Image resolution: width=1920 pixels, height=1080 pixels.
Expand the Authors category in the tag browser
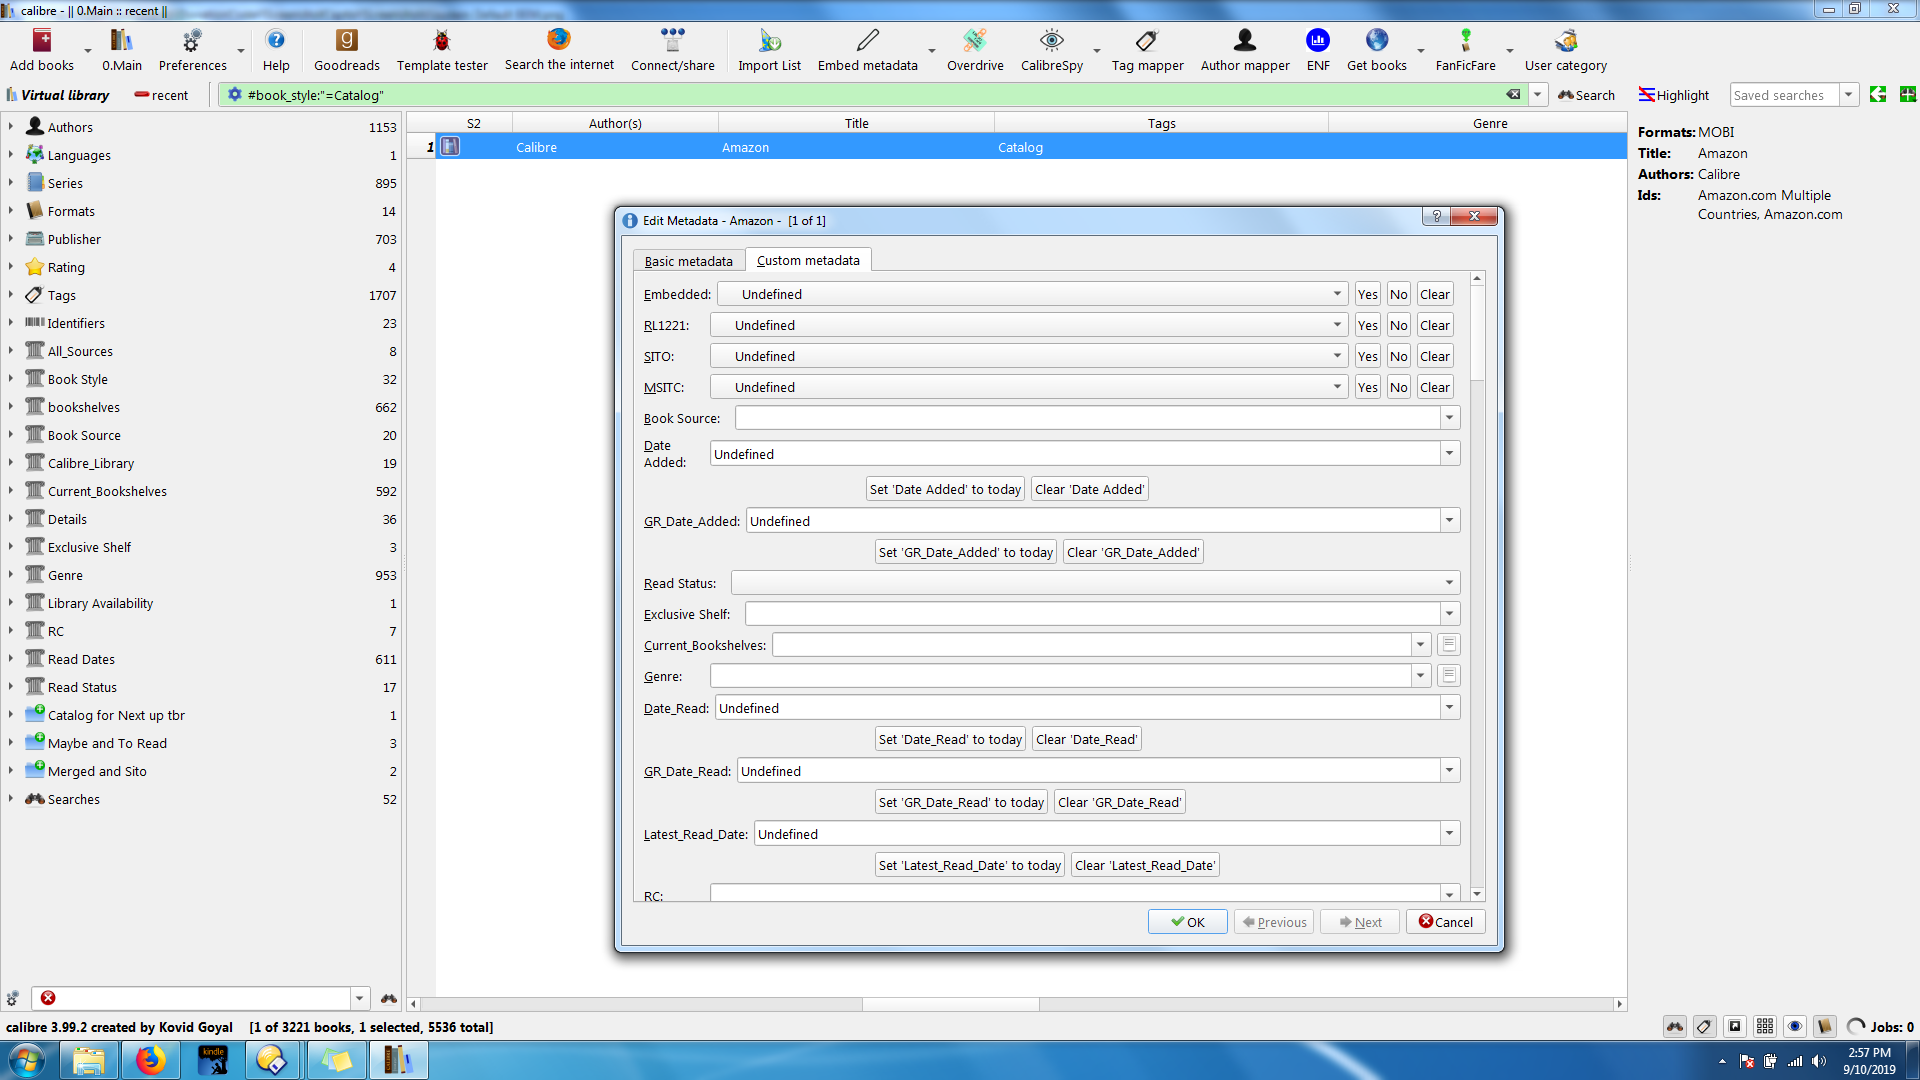(x=11, y=127)
